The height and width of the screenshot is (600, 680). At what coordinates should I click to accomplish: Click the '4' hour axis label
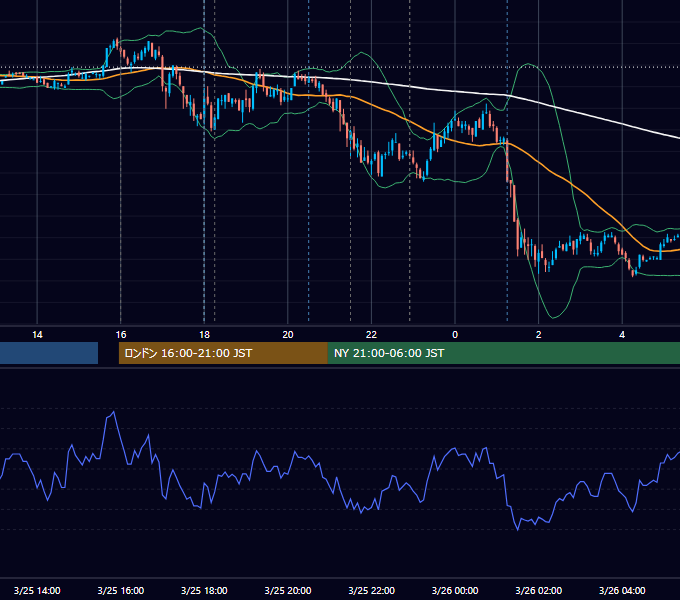point(622,335)
